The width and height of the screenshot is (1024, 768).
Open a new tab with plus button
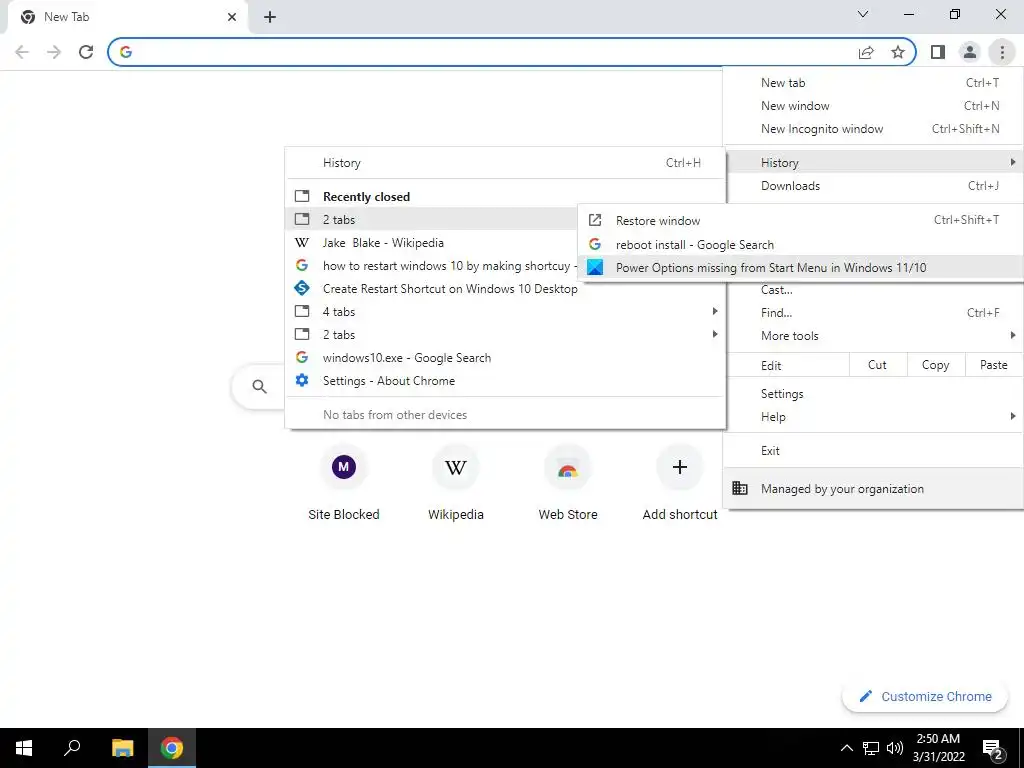(270, 18)
